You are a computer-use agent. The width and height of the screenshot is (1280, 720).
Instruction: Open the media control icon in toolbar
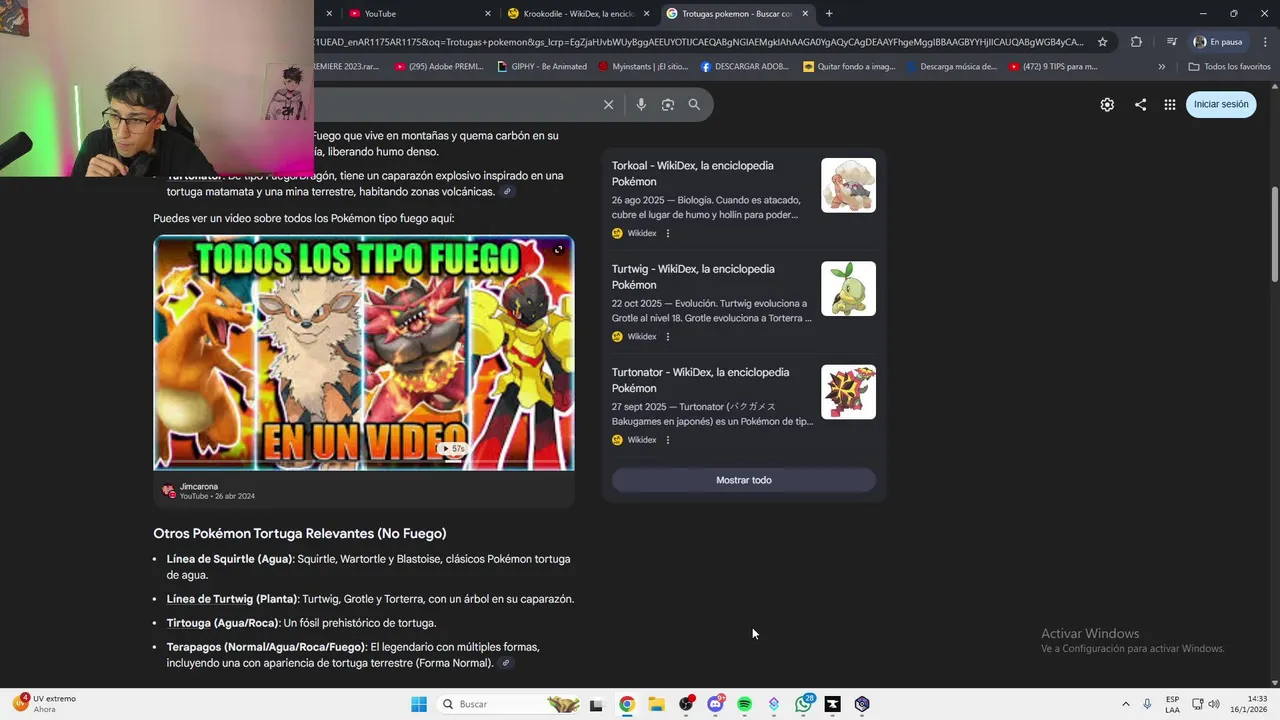[1172, 42]
